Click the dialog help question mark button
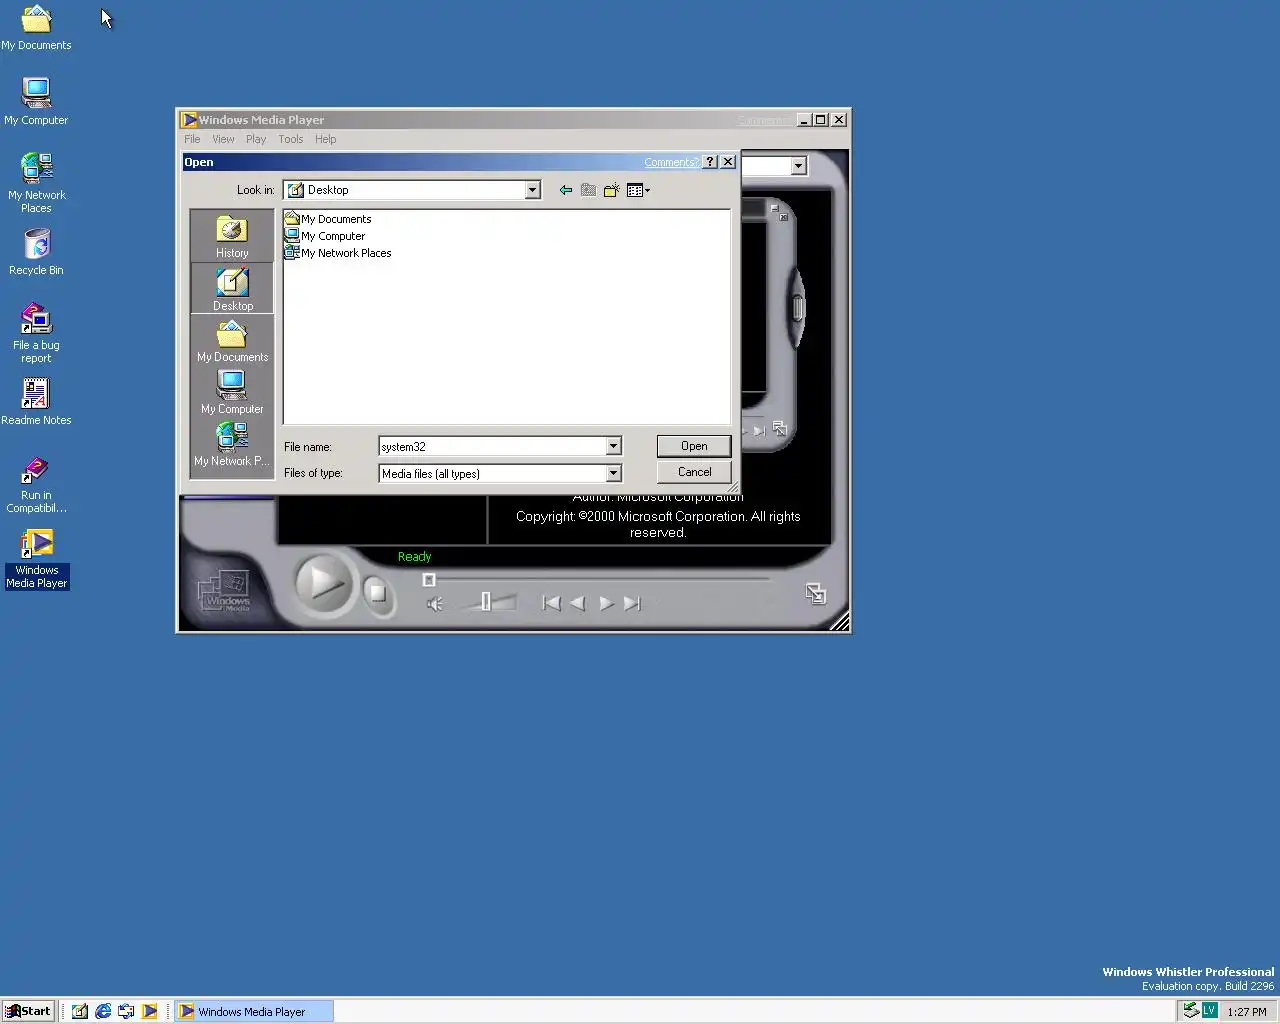 (710, 162)
